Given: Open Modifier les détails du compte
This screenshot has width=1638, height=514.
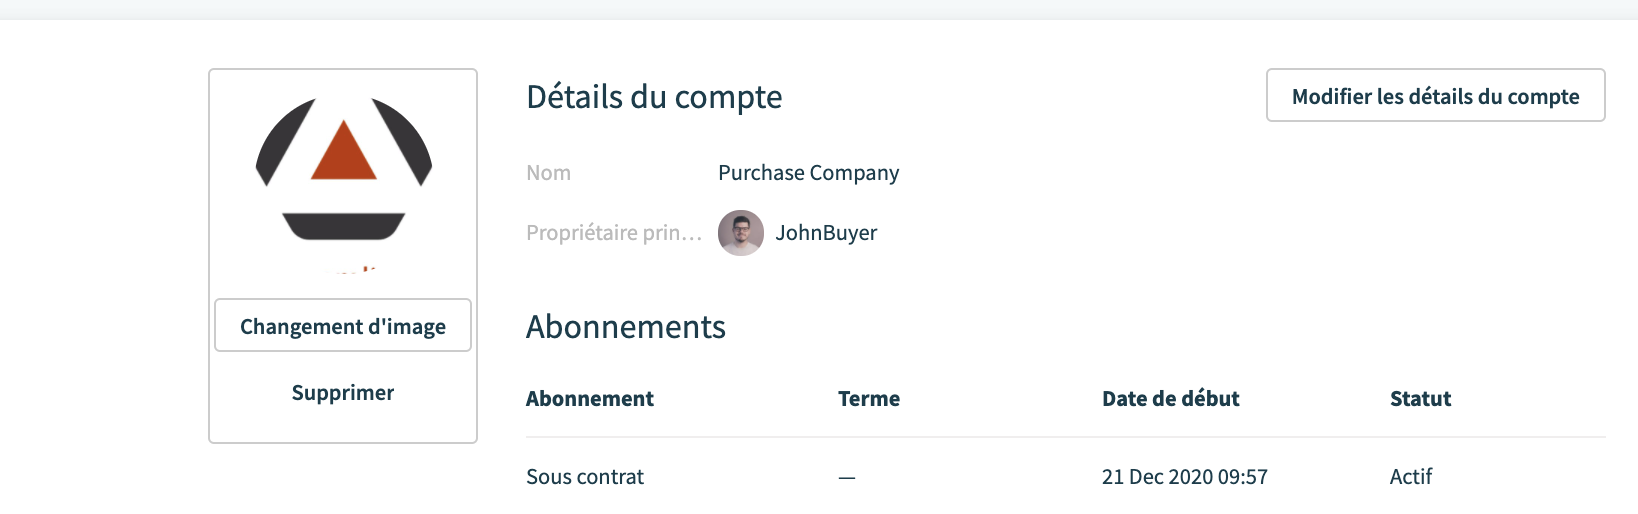Looking at the screenshot, I should click(1435, 96).
